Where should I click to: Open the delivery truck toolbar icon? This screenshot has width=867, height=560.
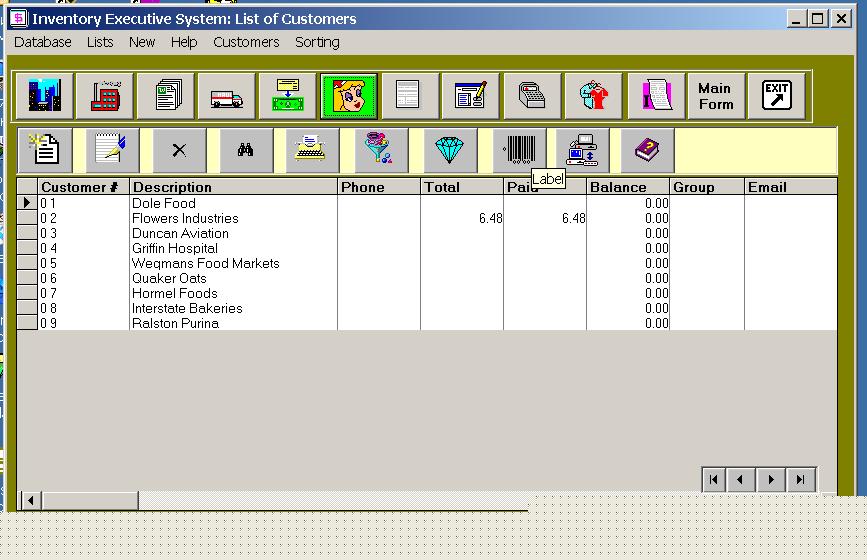[226, 96]
